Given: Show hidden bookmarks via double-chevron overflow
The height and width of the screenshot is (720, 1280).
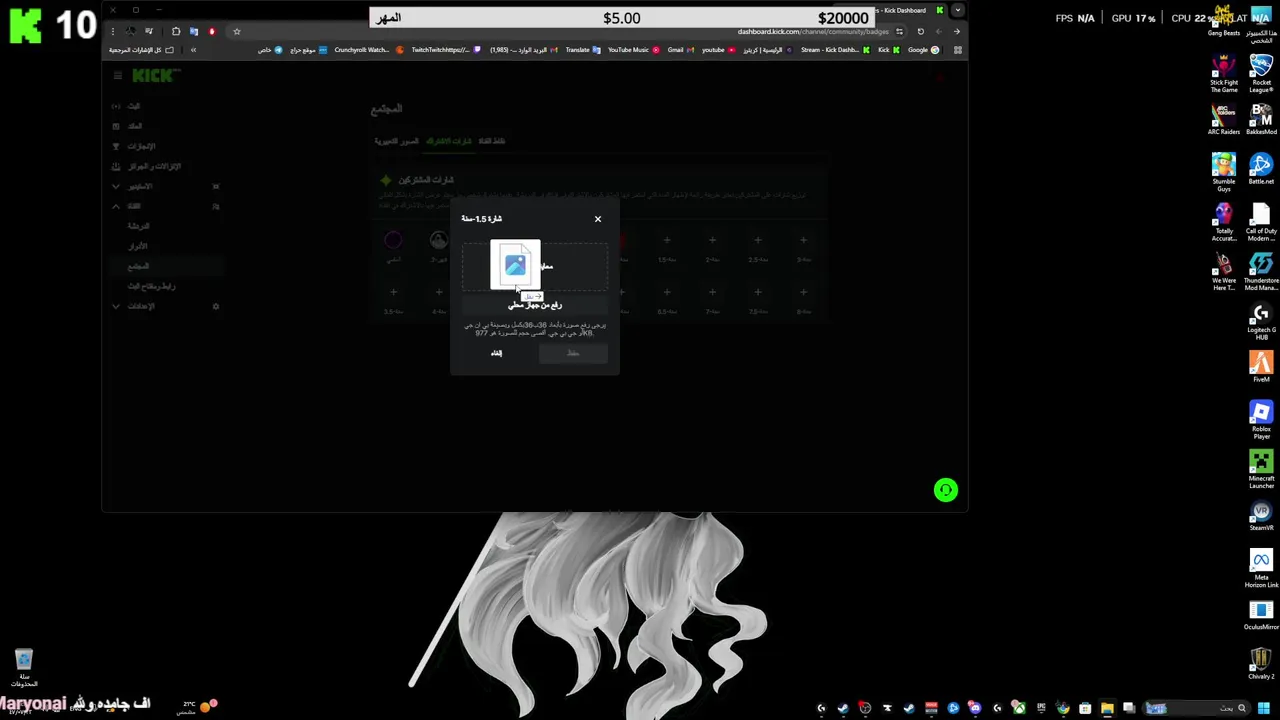Looking at the screenshot, I should click(x=193, y=50).
